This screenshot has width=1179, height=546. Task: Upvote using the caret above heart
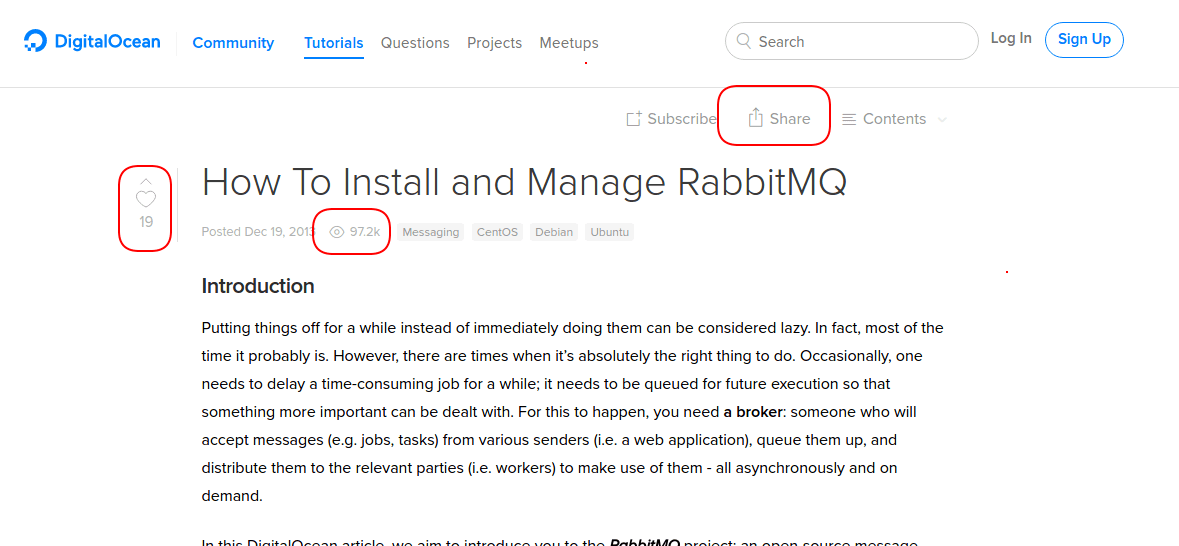146,181
